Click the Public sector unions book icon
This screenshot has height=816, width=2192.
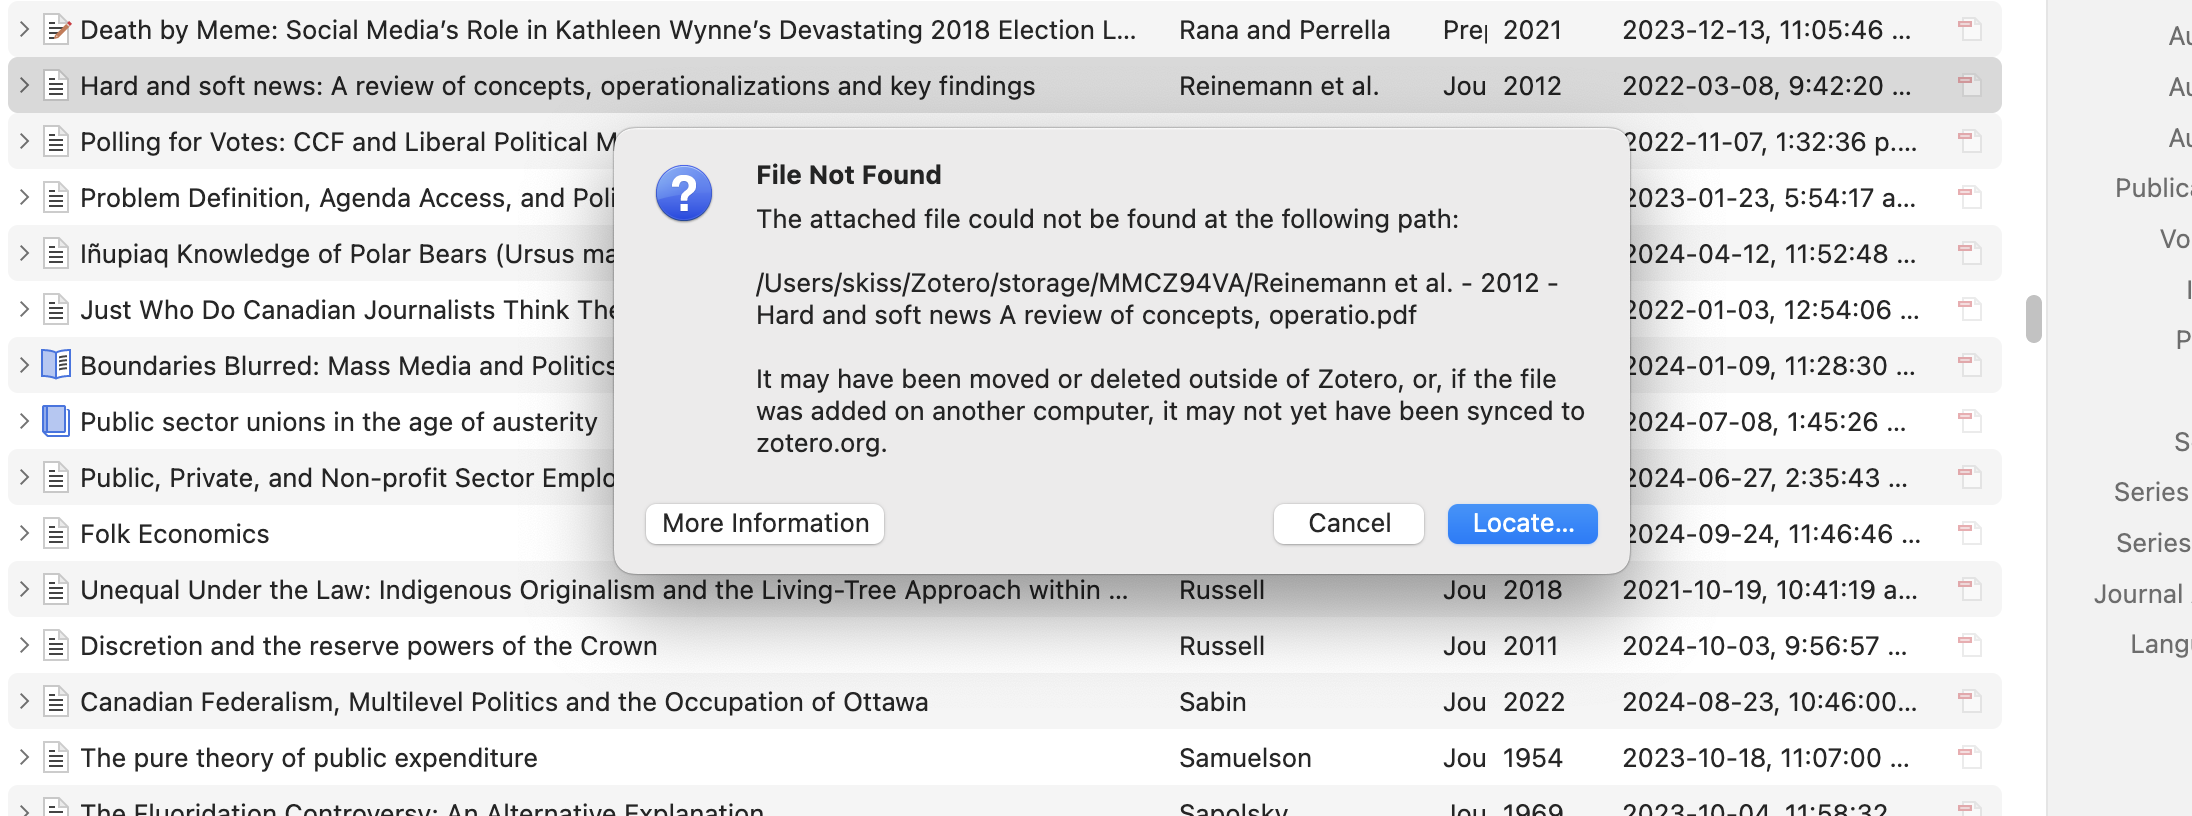tap(56, 421)
